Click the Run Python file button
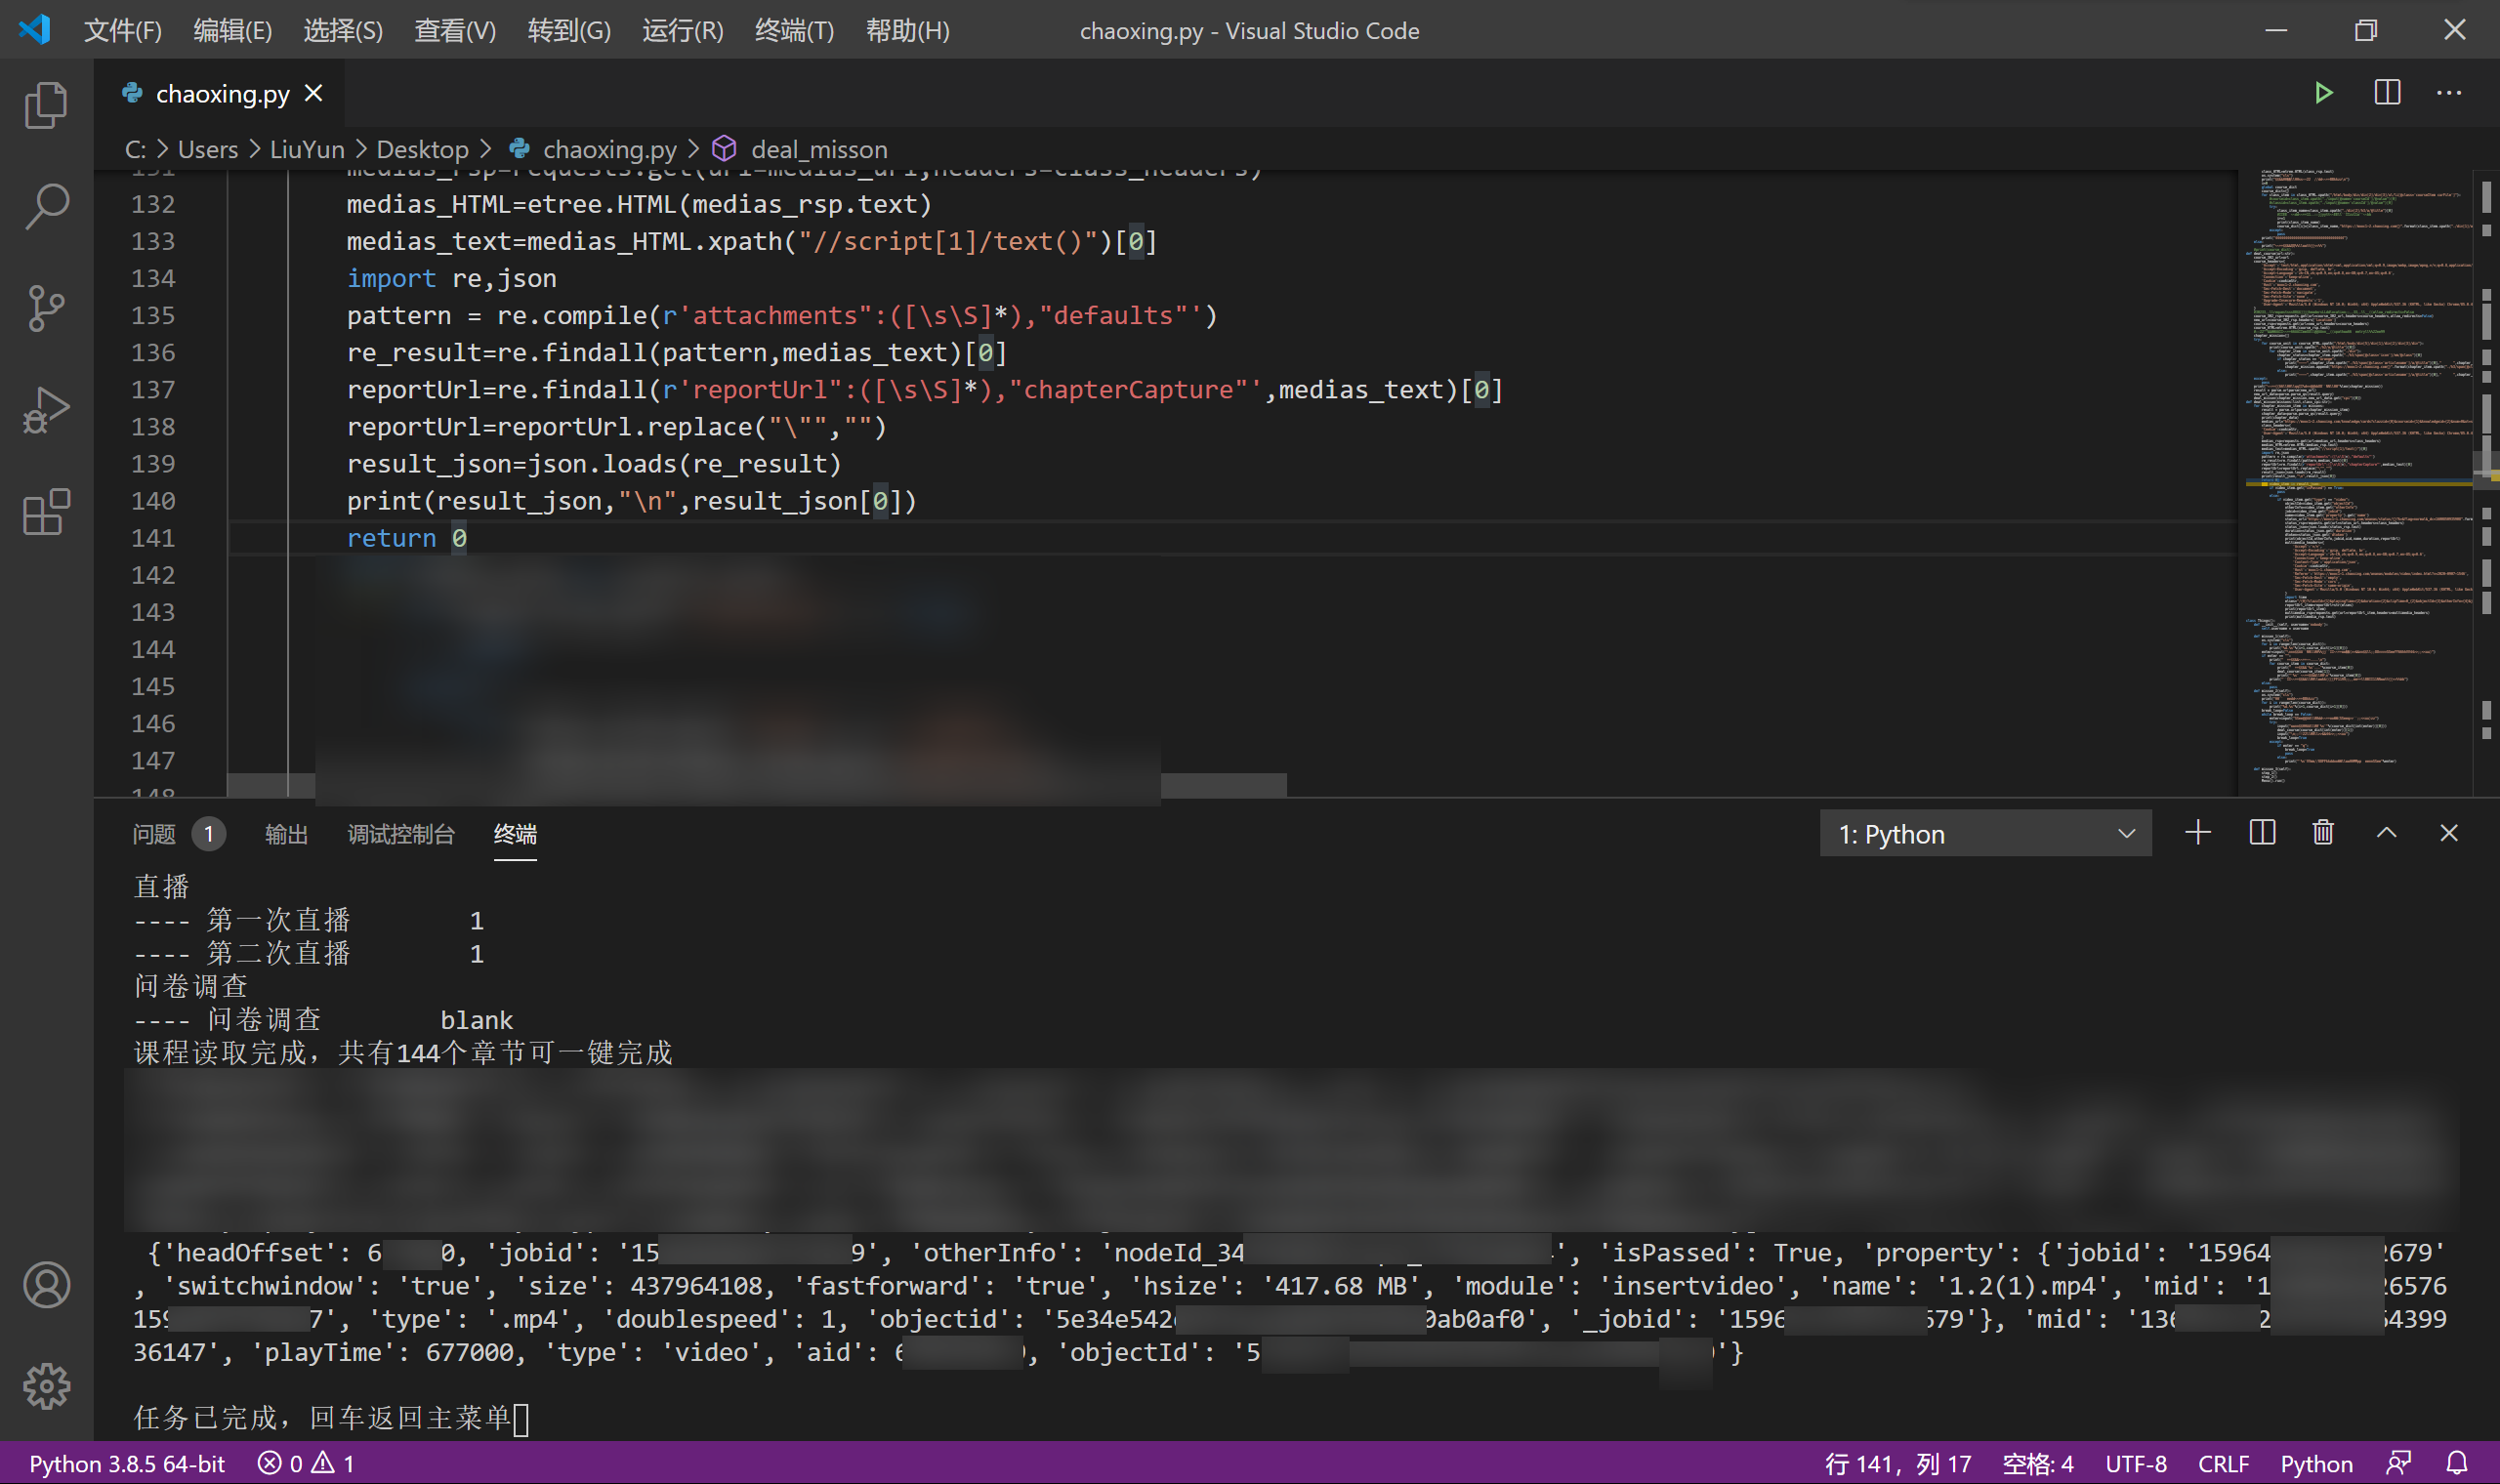 [2321, 92]
